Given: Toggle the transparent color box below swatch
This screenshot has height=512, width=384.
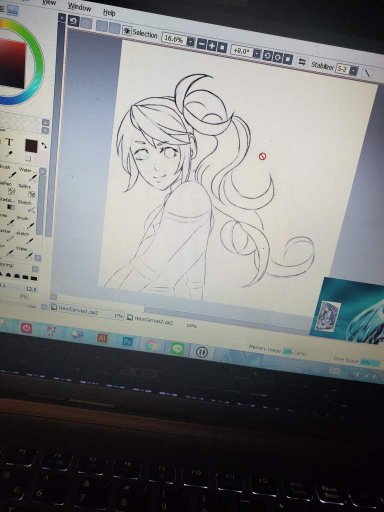Looking at the screenshot, I should [29, 159].
